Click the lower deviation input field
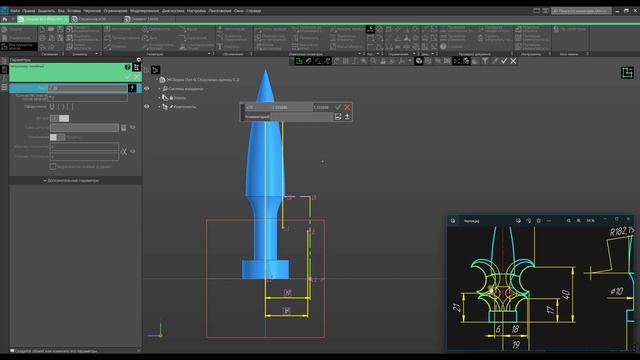This screenshot has height=360, width=640. click(x=84, y=156)
